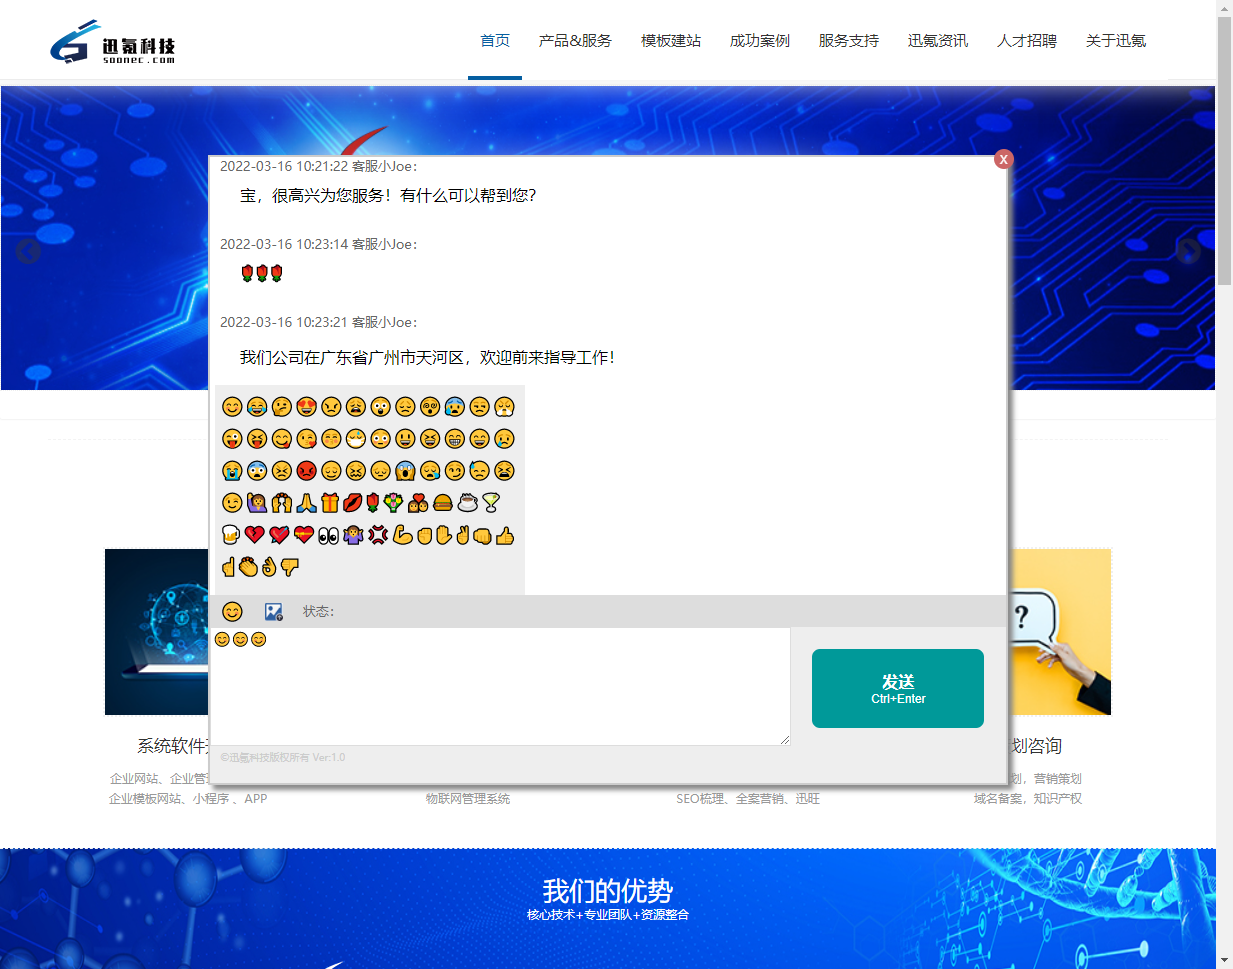1233x969 pixels.
Task: Go to 人才招聘 page
Action: click(x=1027, y=40)
